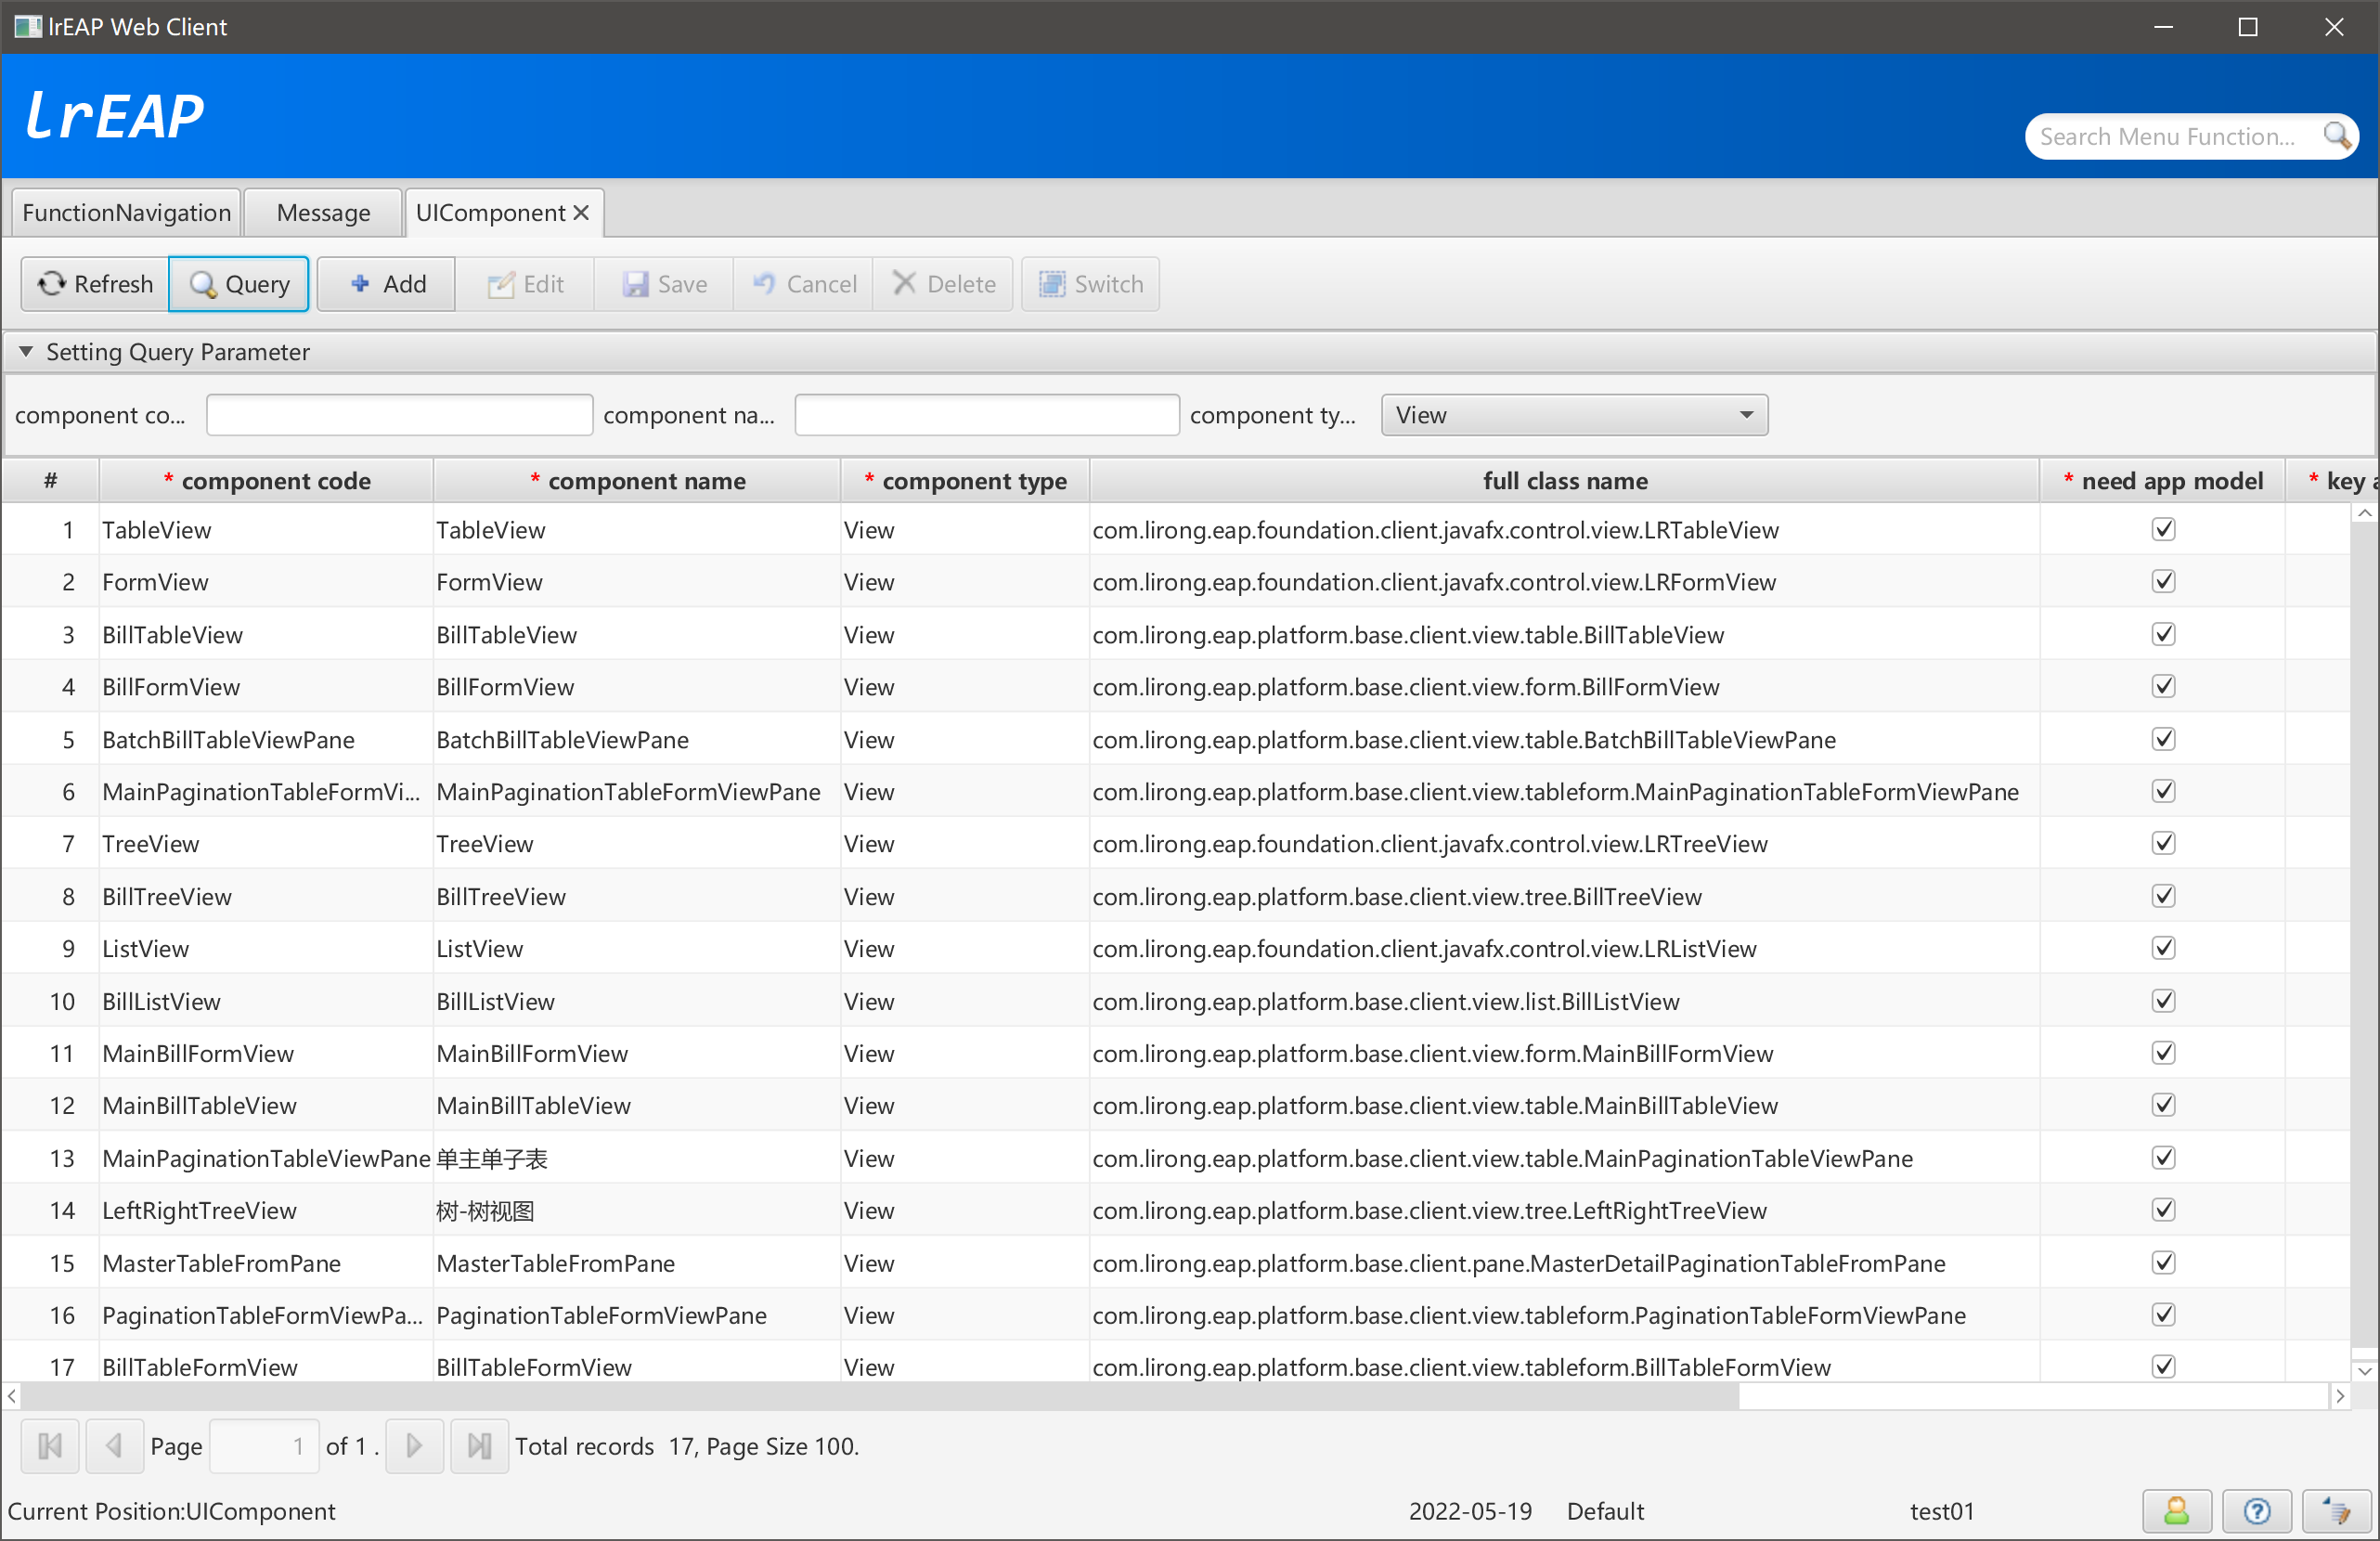The width and height of the screenshot is (2380, 1541).
Task: Click the Cancel toolbar button
Action: tap(804, 284)
